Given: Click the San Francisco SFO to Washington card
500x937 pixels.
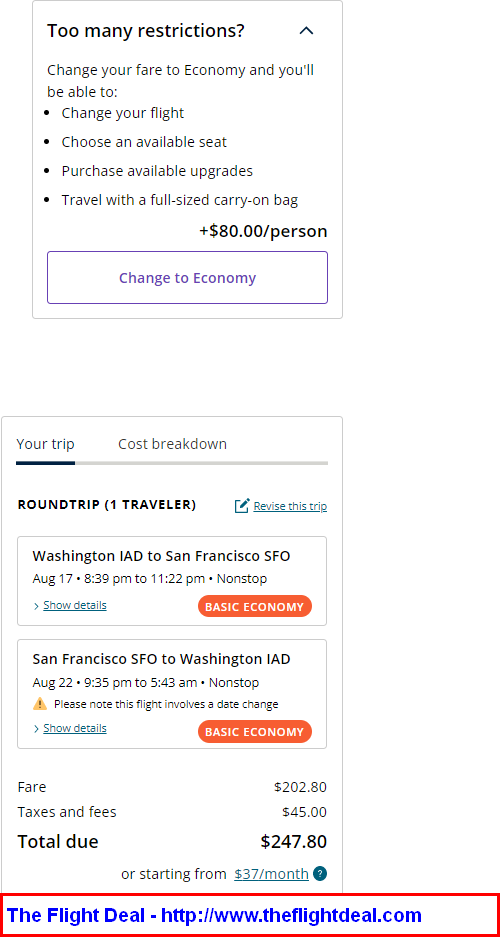Looking at the screenshot, I should click(172, 694).
